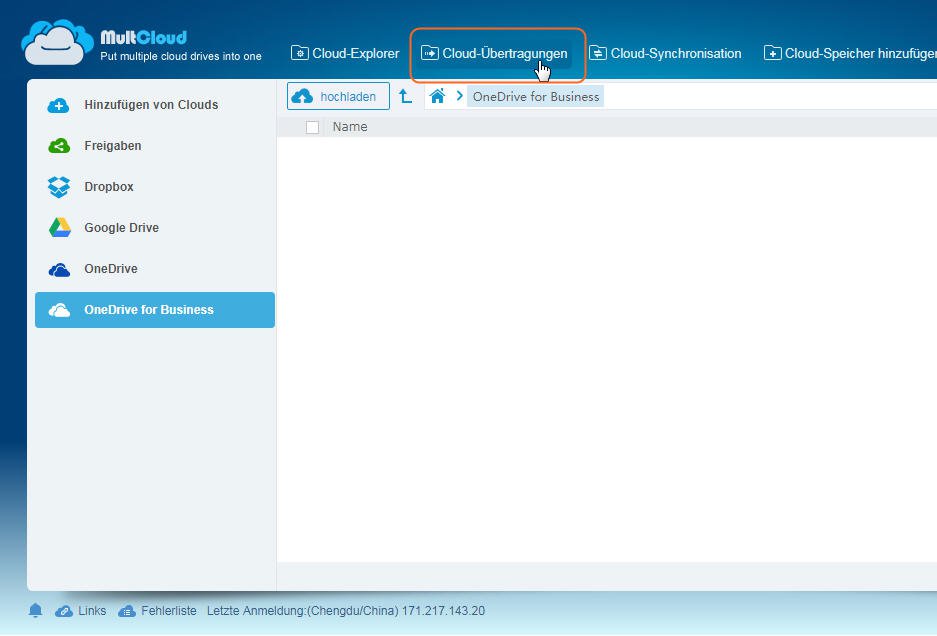Click the hochladen upload button

tap(338, 96)
